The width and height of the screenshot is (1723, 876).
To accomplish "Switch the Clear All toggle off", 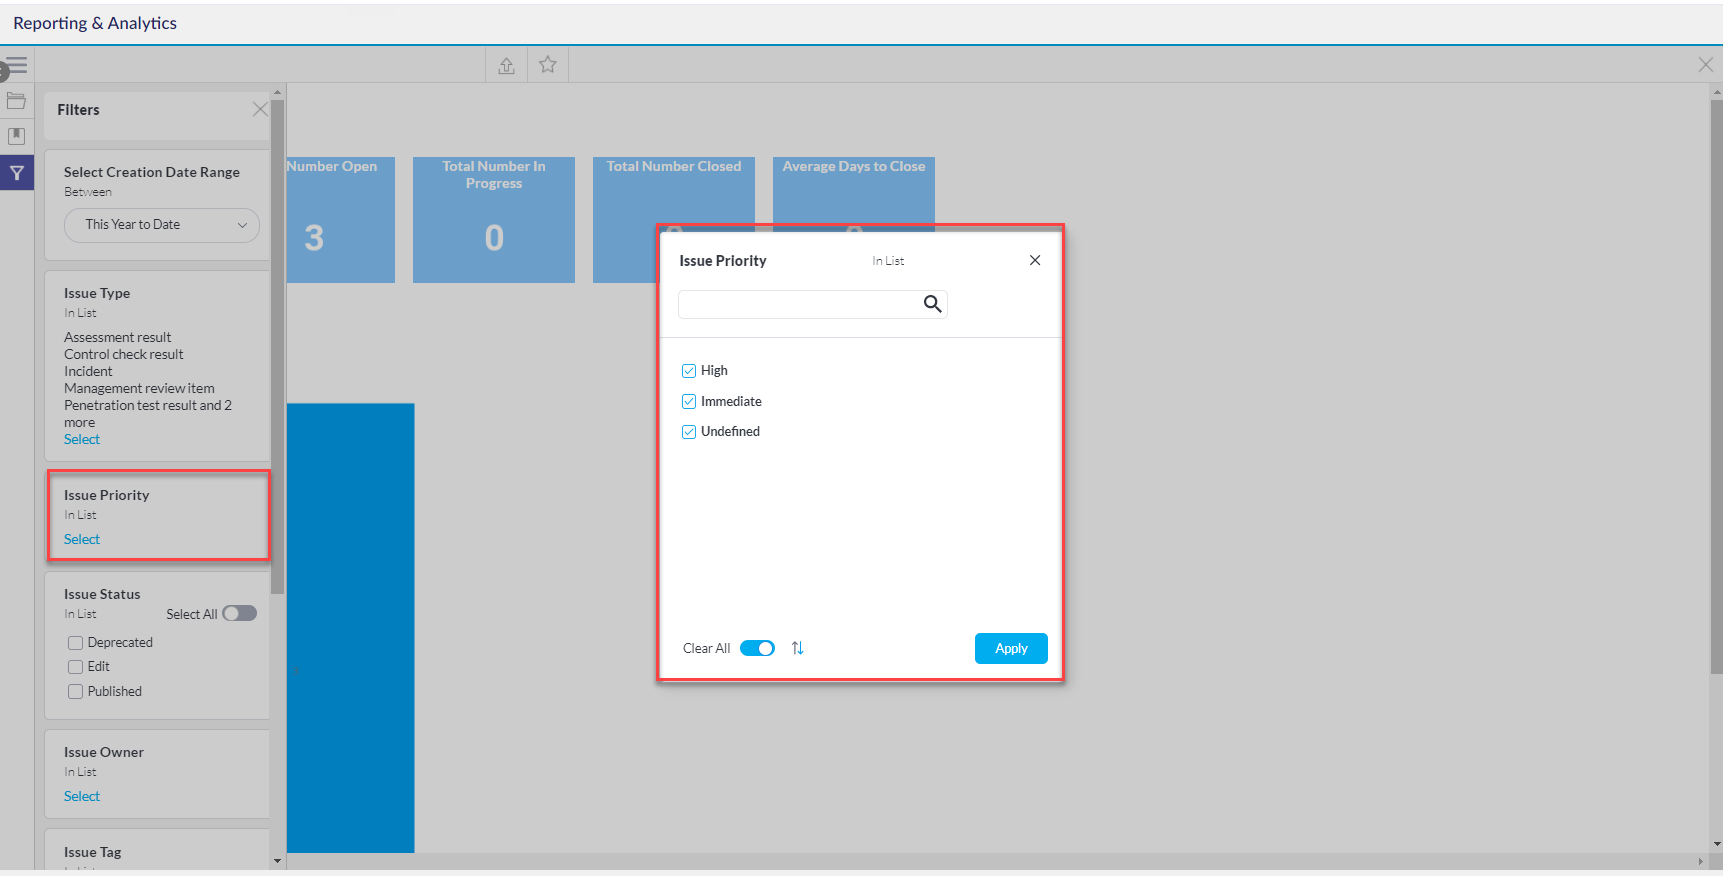I will click(757, 648).
